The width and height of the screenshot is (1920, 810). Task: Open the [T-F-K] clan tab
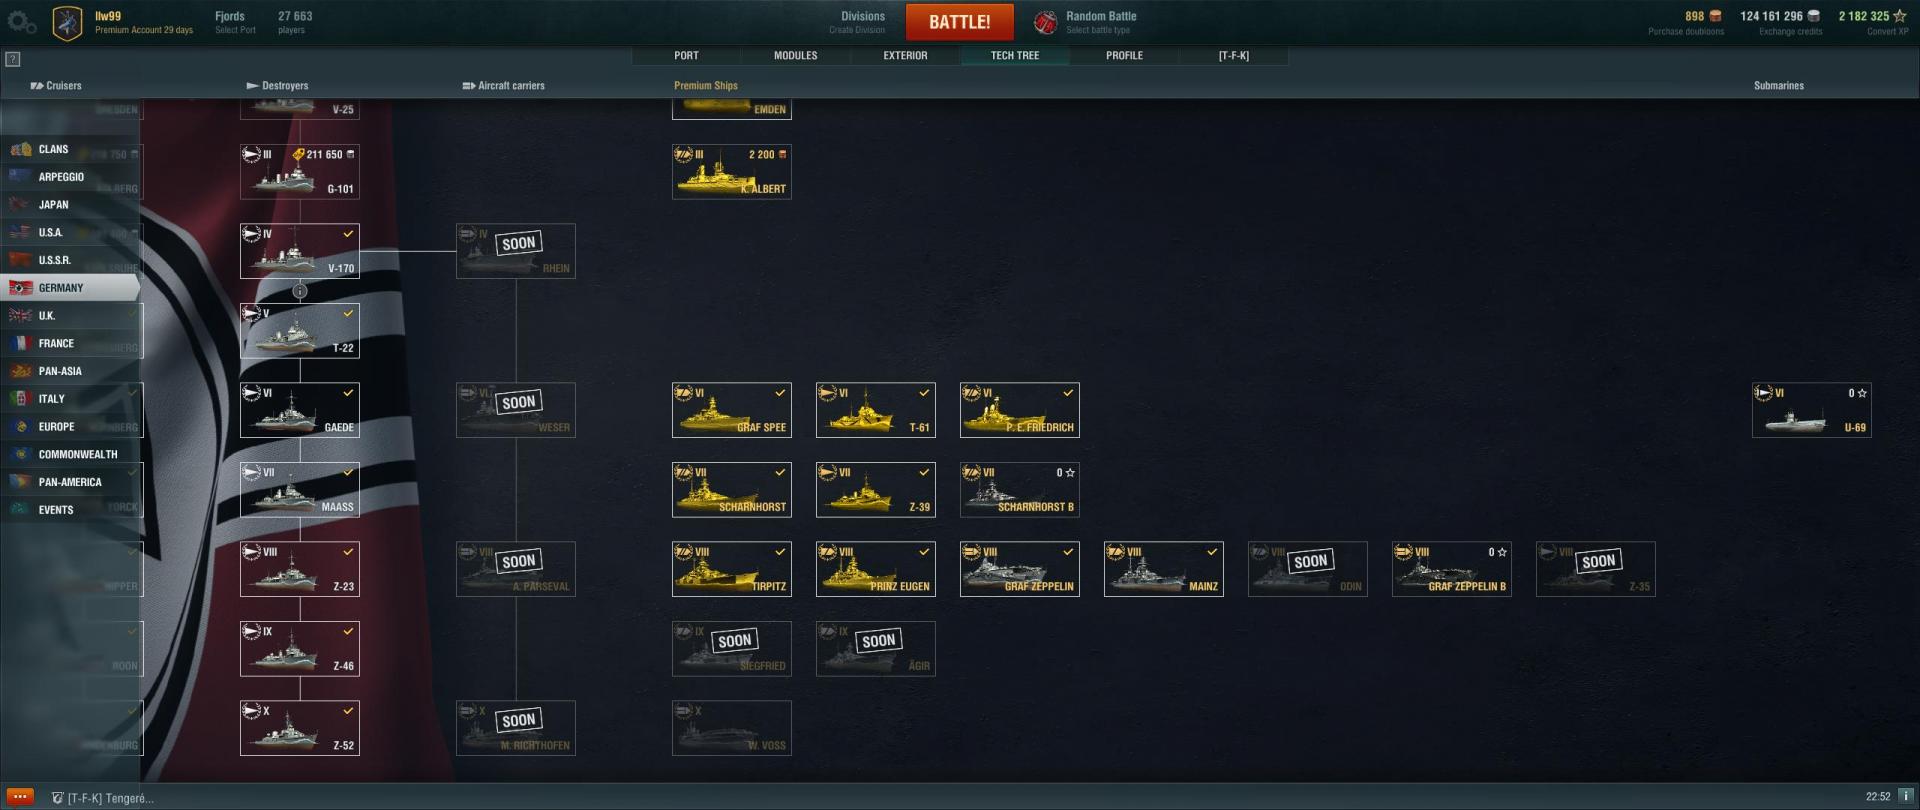1233,56
